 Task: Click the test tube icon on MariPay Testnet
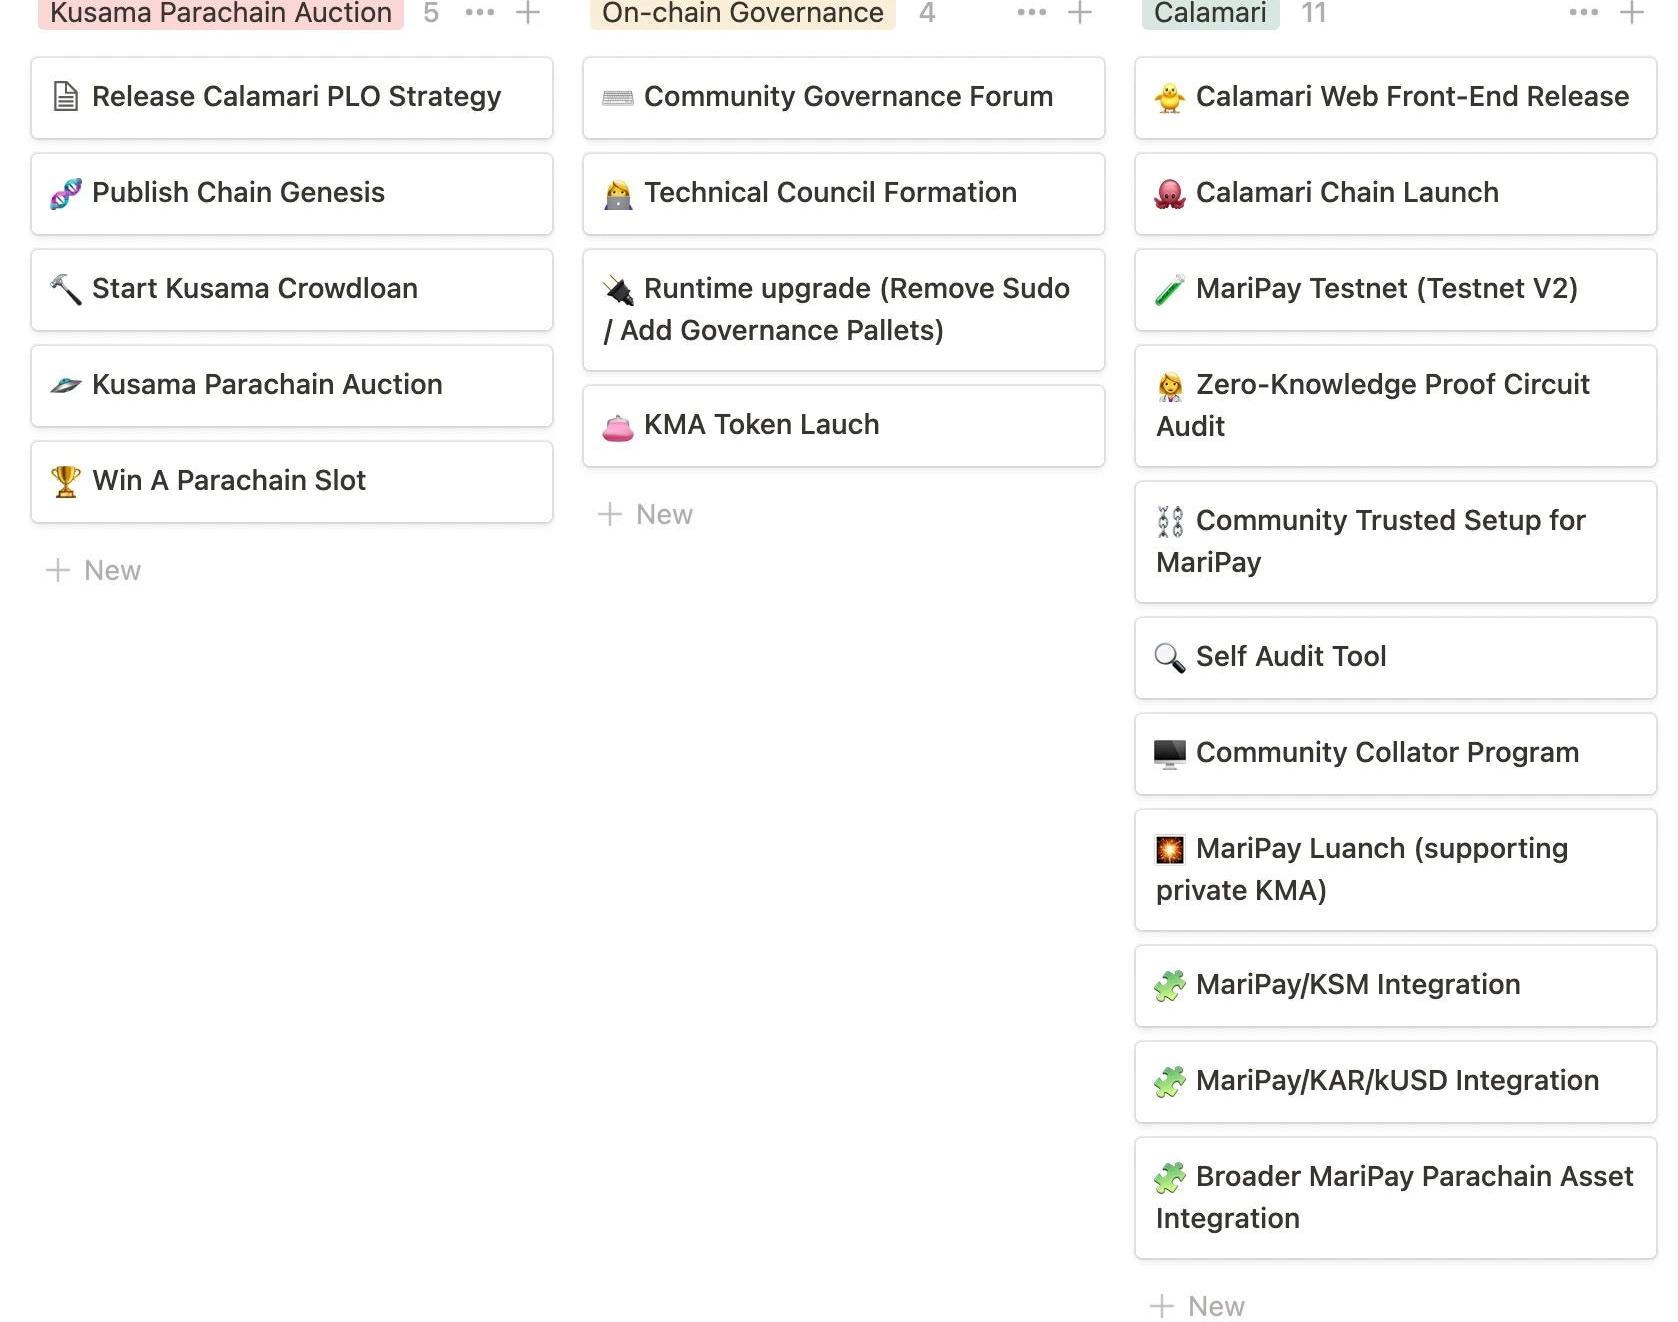[1169, 289]
